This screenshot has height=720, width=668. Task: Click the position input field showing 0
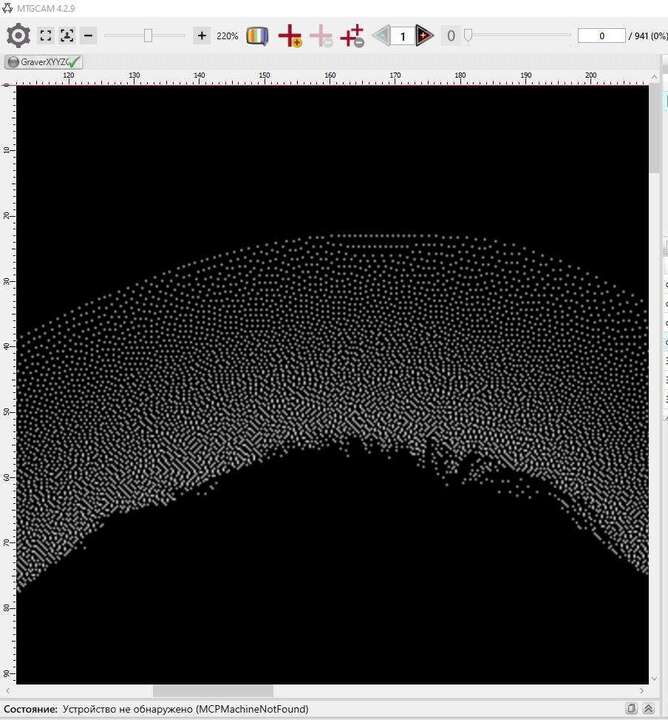click(606, 36)
